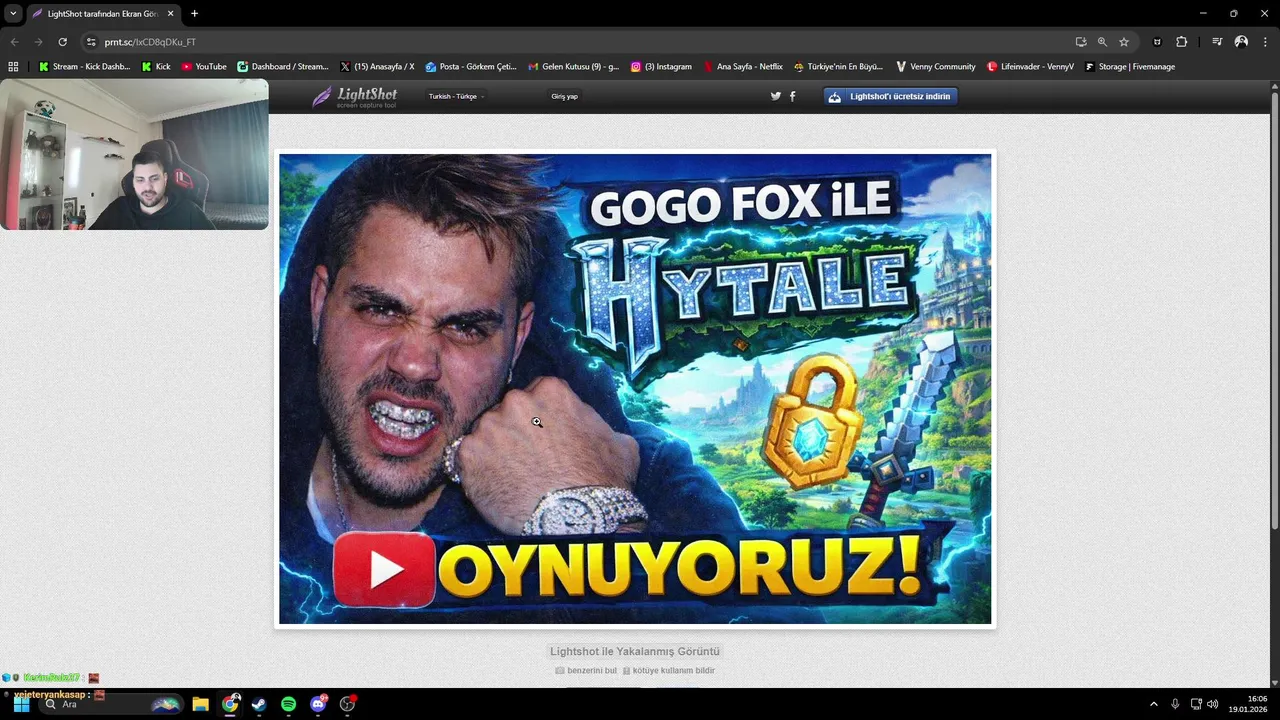Open the YouTube bookmark
Screen dimensions: 1280x720
tap(204, 67)
